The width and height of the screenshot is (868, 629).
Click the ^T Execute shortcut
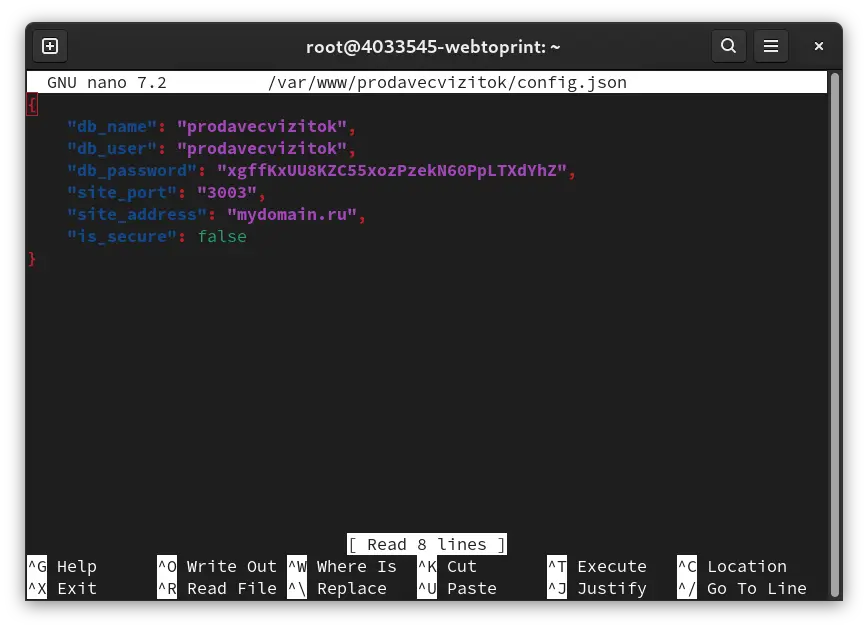597,566
